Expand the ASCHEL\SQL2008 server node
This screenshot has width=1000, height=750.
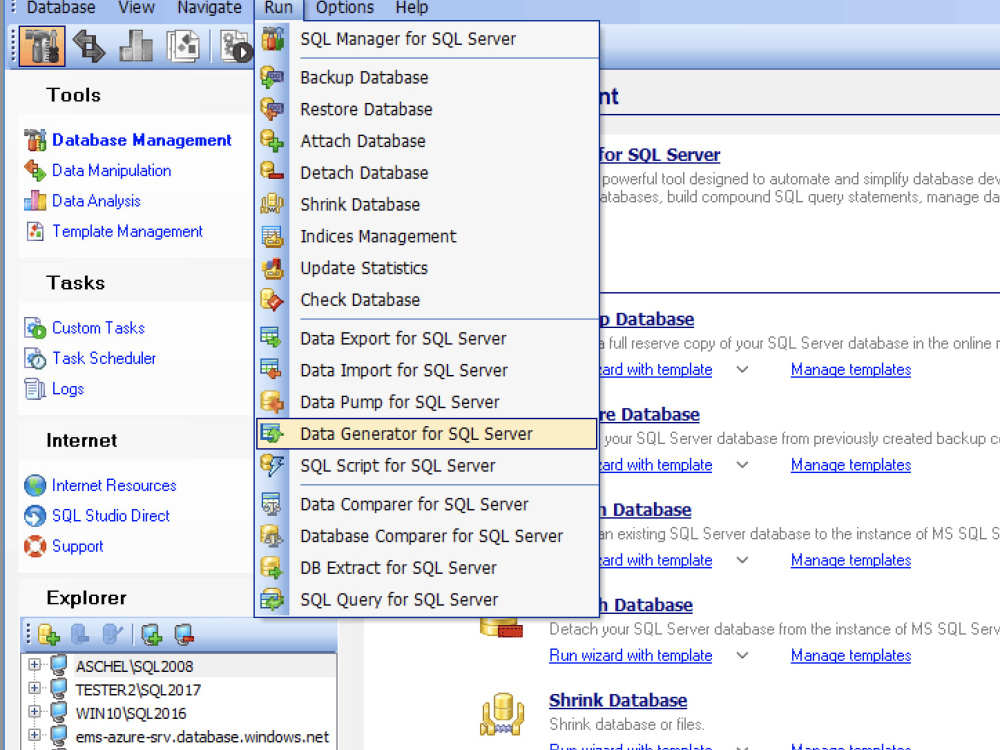(x=34, y=665)
